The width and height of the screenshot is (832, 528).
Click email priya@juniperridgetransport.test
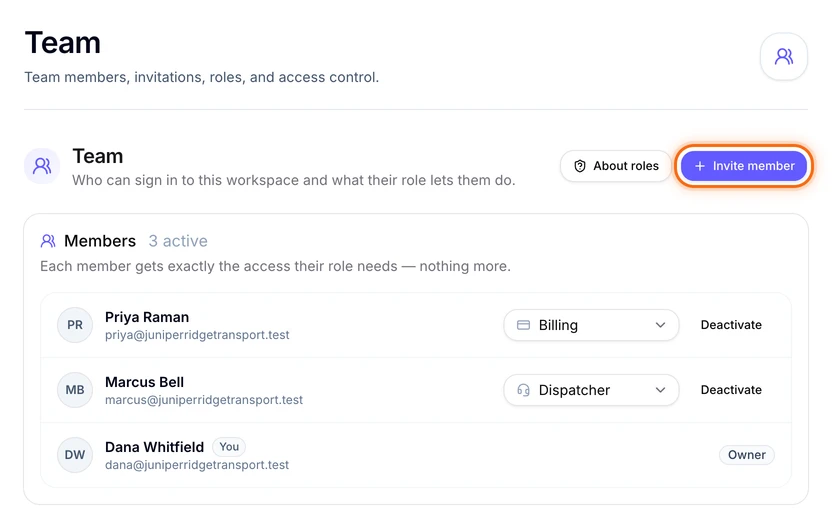click(x=197, y=335)
